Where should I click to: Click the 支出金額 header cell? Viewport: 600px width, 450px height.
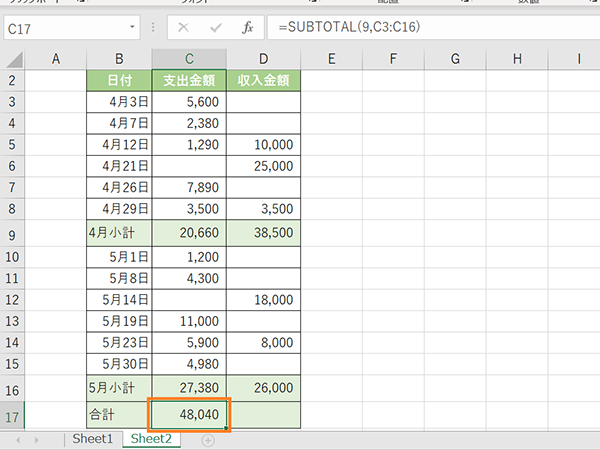[189, 80]
